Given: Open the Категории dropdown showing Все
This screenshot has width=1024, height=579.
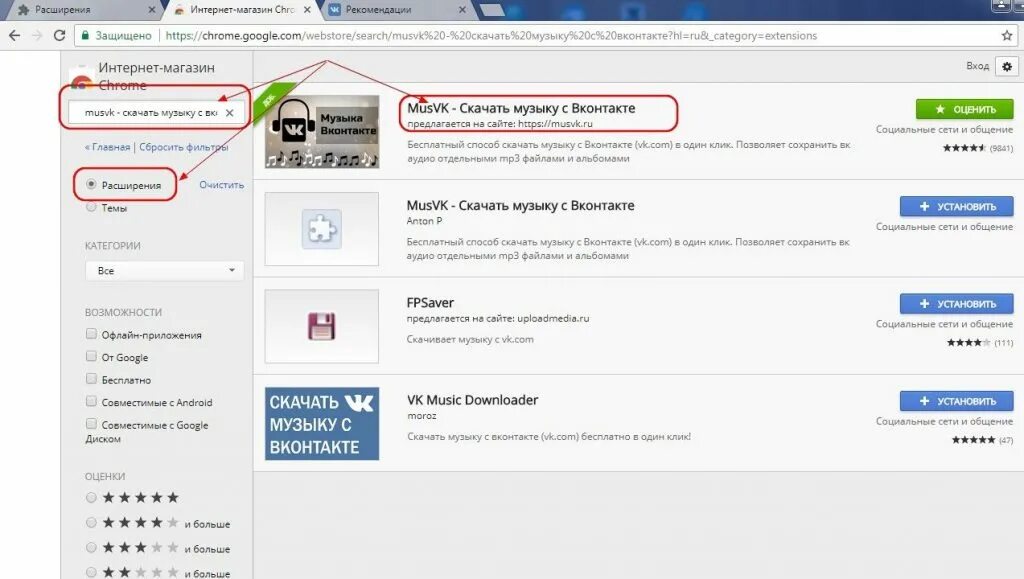Looking at the screenshot, I should tap(164, 270).
